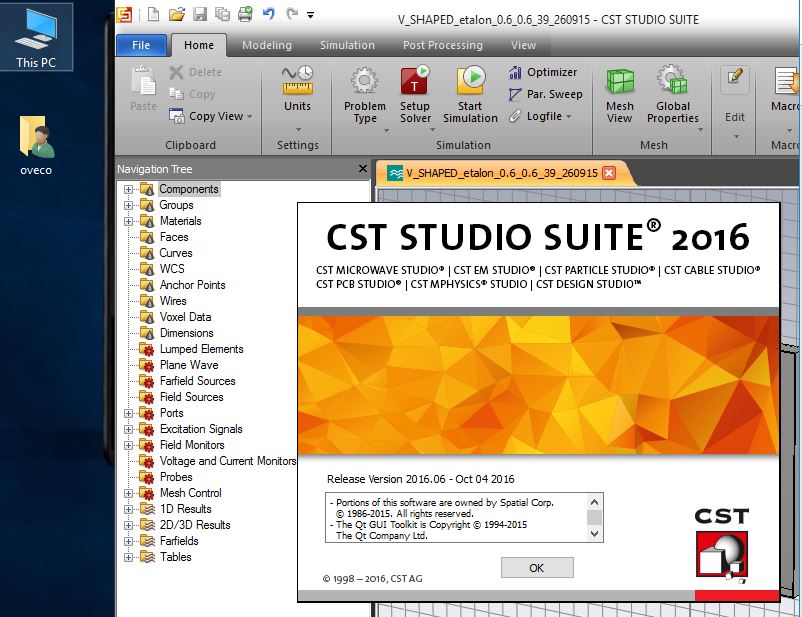Undo the last action
Screen dimensions: 802x617
click(269, 14)
